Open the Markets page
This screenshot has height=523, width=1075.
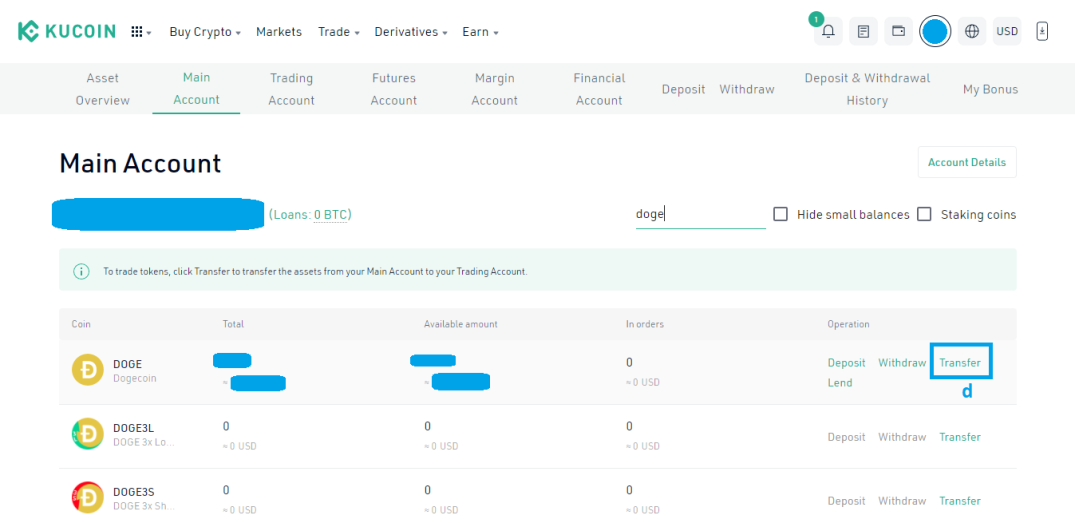[x=279, y=32]
